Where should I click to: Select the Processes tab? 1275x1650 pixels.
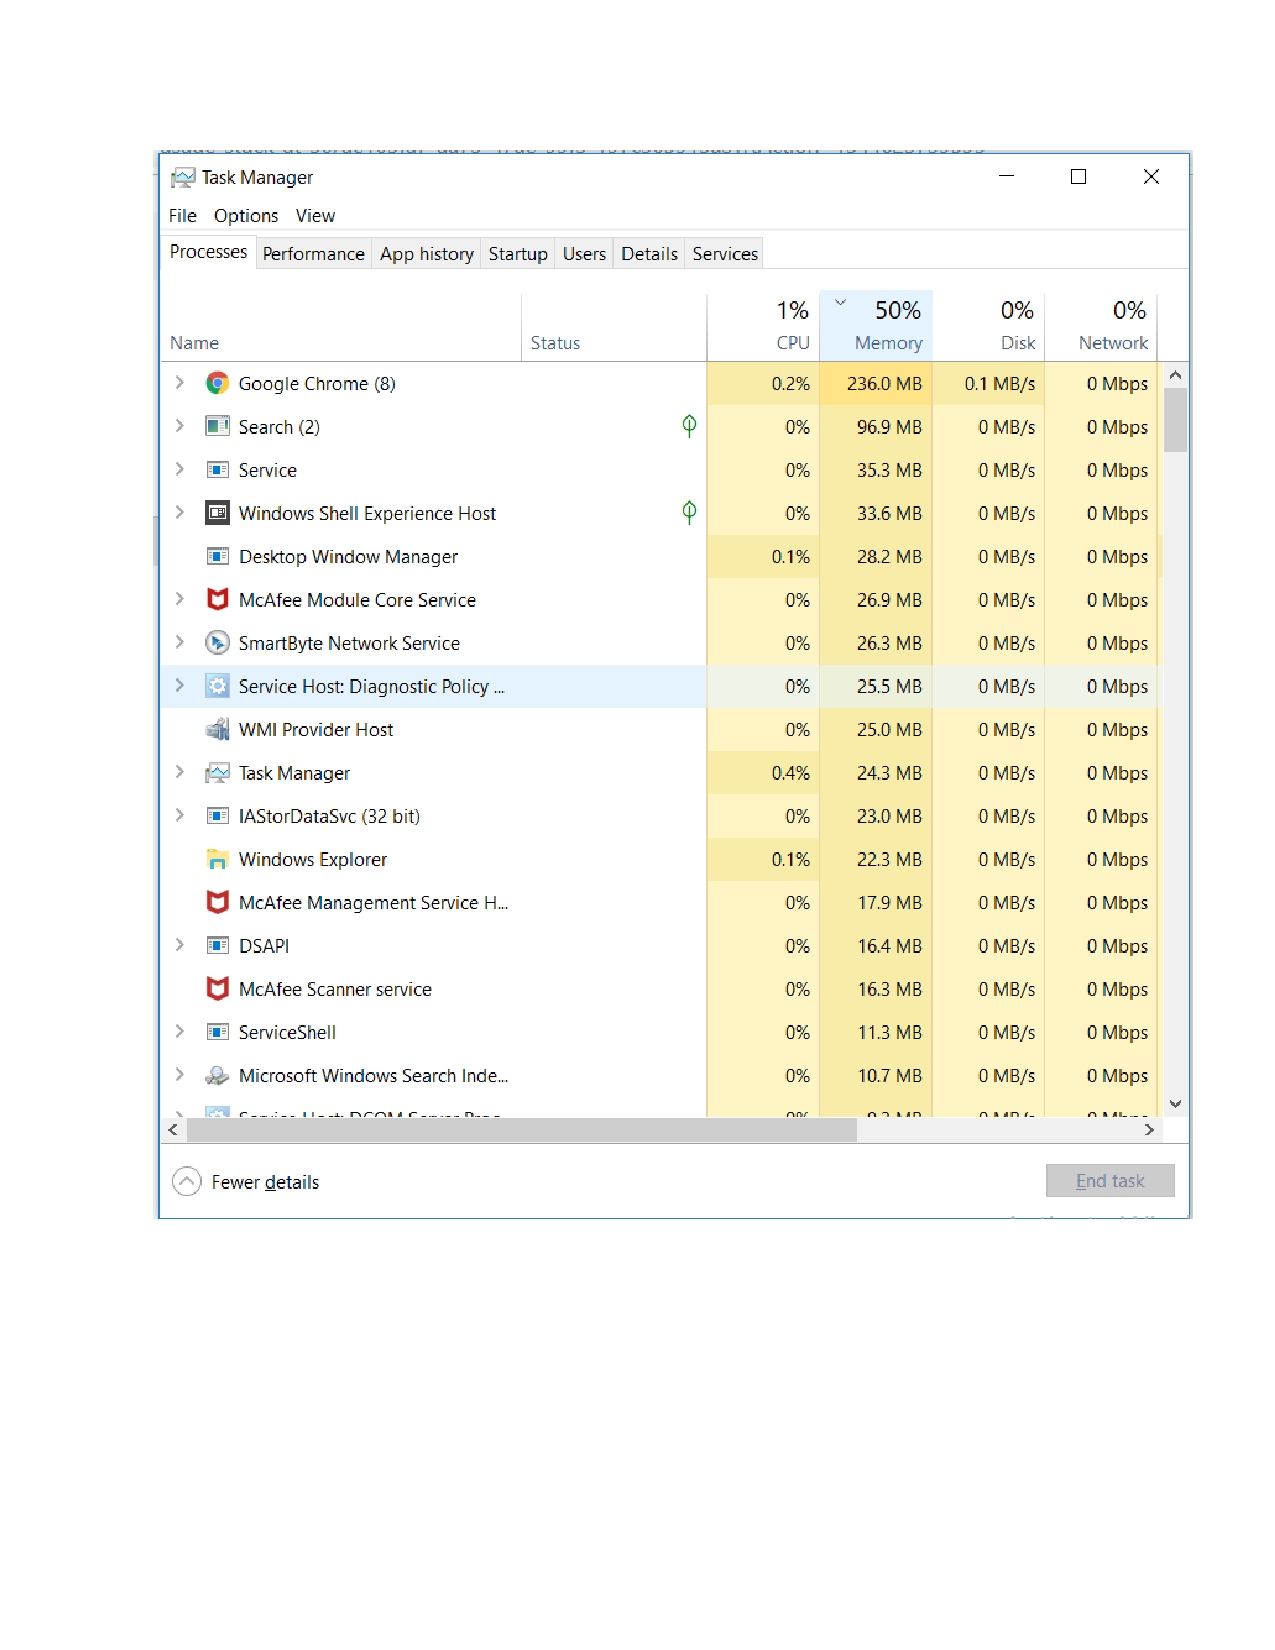pos(208,252)
